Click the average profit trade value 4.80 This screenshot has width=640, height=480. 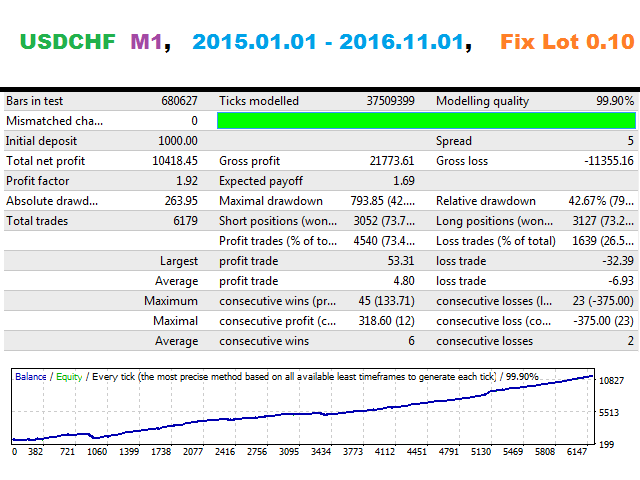coord(404,281)
